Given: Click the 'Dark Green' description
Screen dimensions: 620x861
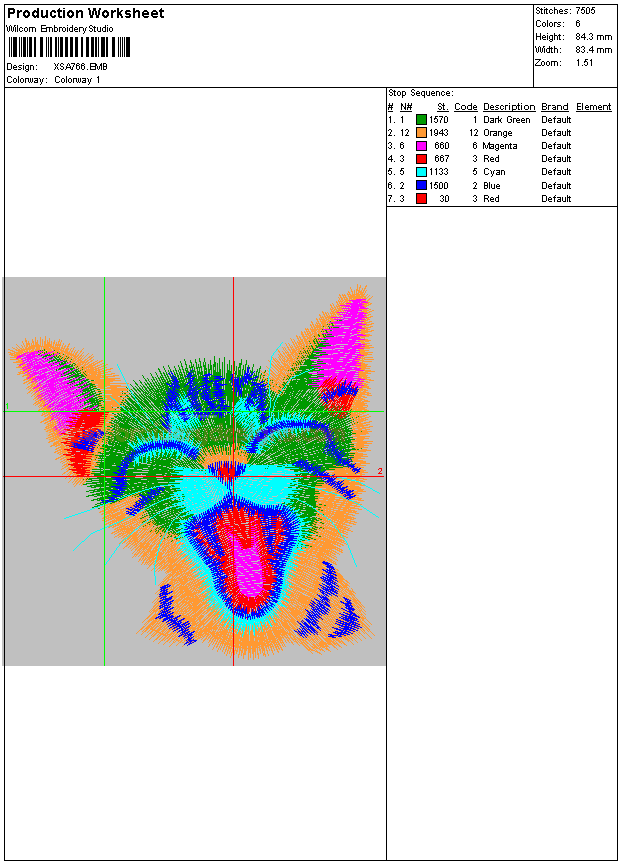Looking at the screenshot, I should pyautogui.click(x=507, y=120).
